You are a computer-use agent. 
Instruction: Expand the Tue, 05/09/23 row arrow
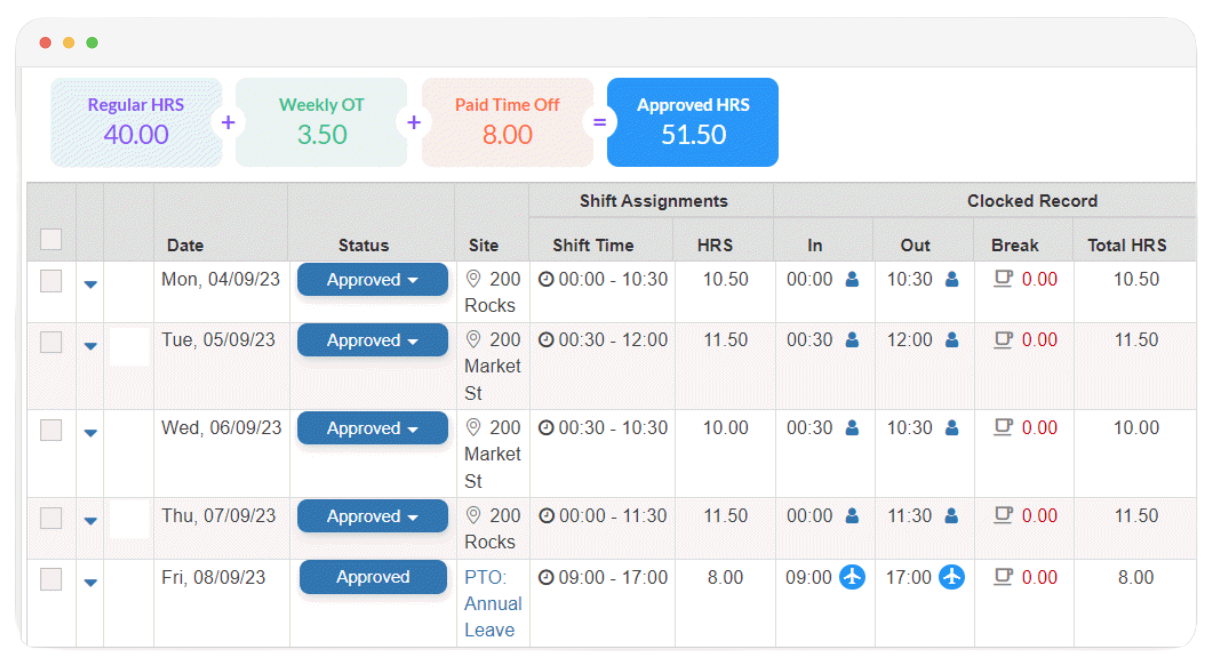click(x=90, y=346)
